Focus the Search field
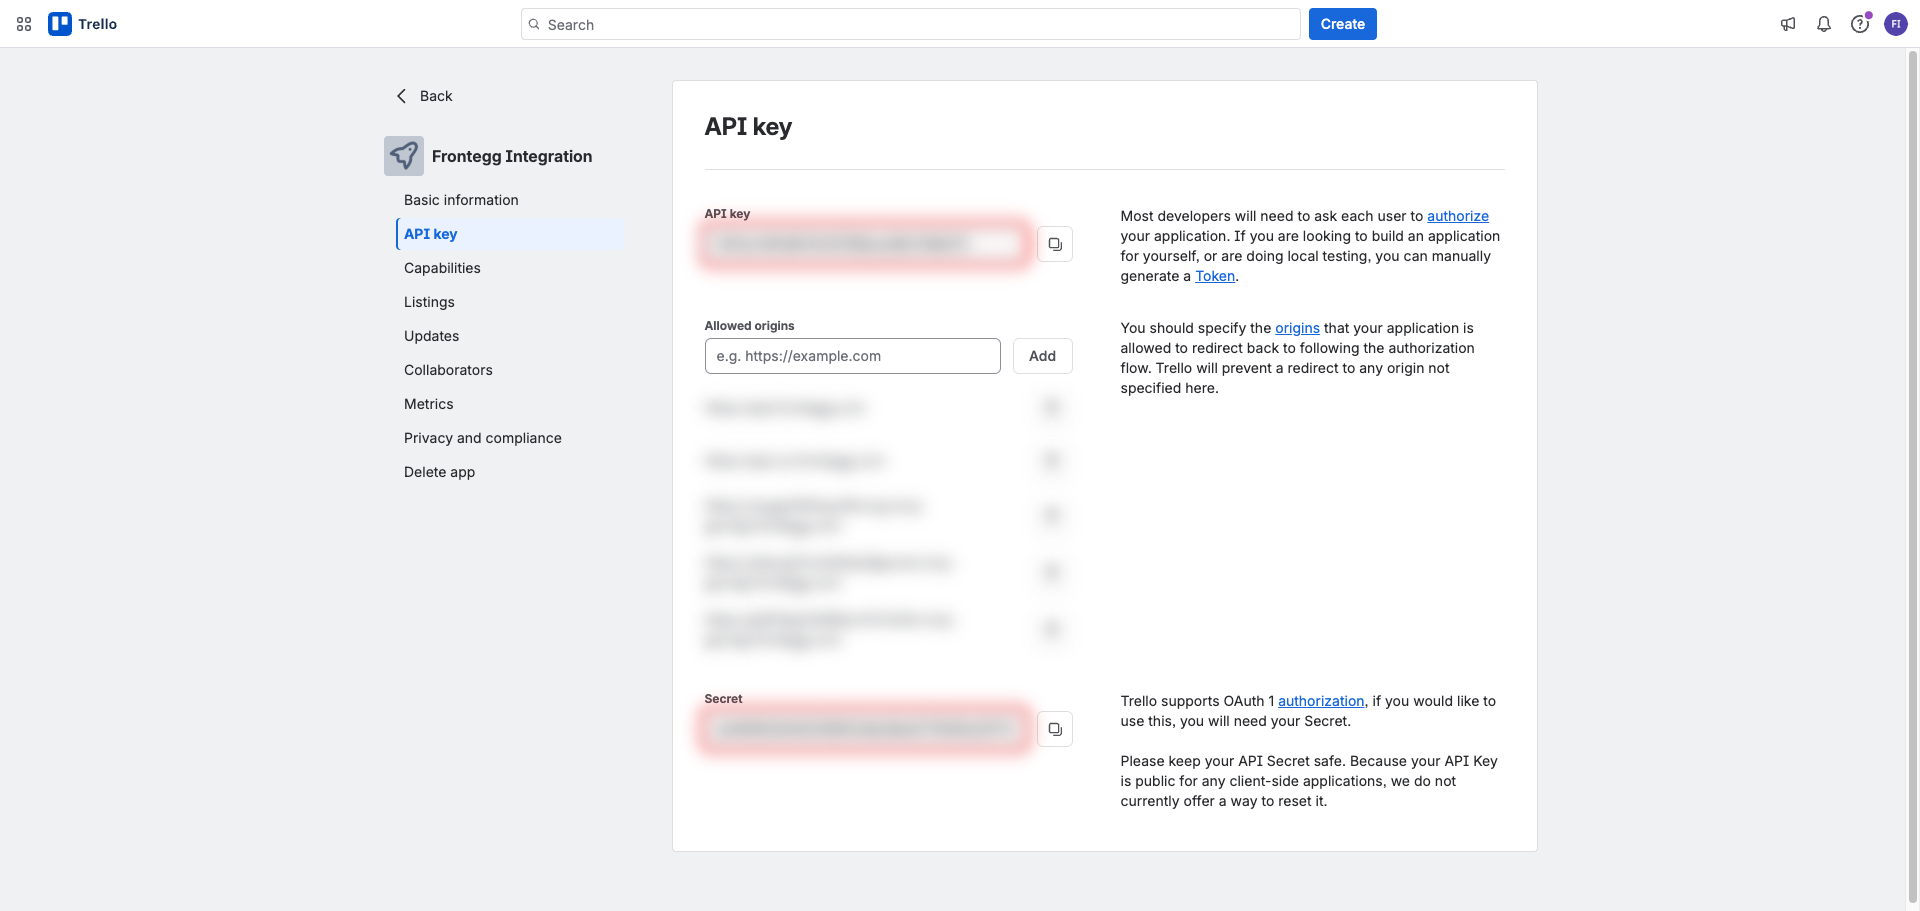 pyautogui.click(x=910, y=24)
